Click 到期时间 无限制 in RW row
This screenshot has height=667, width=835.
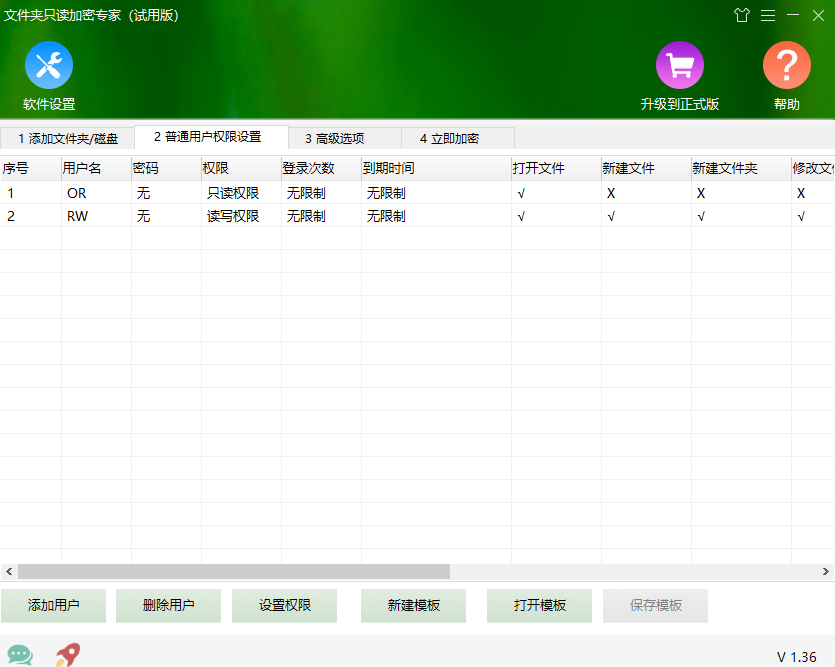[386, 216]
